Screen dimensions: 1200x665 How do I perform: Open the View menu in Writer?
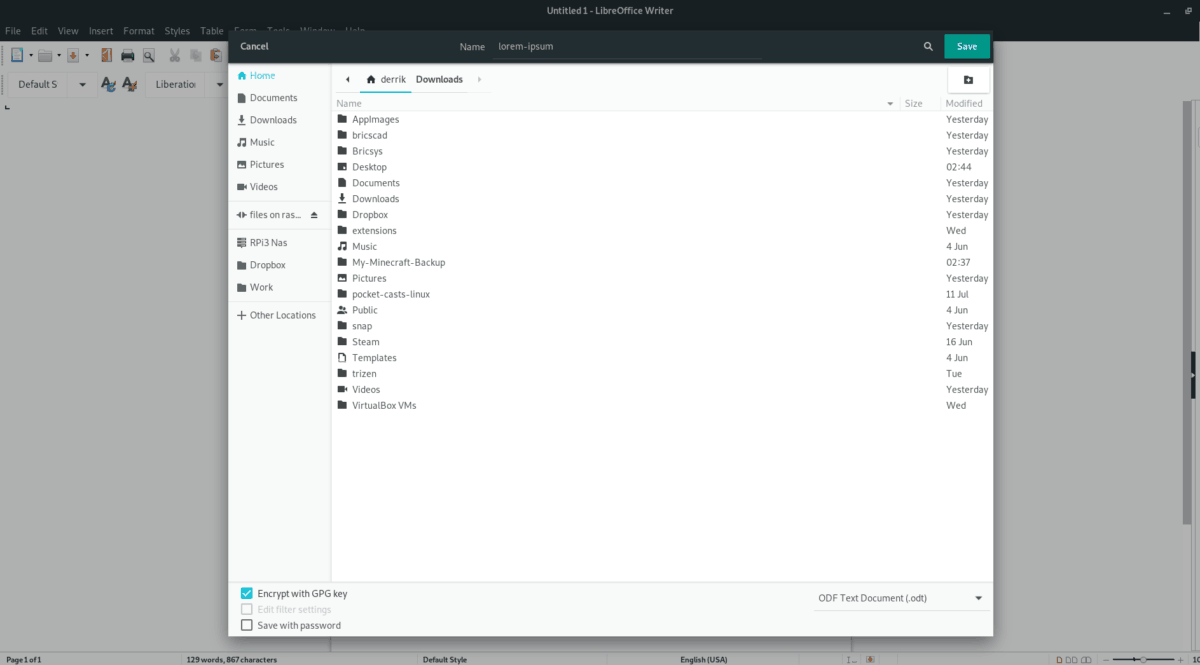[68, 31]
